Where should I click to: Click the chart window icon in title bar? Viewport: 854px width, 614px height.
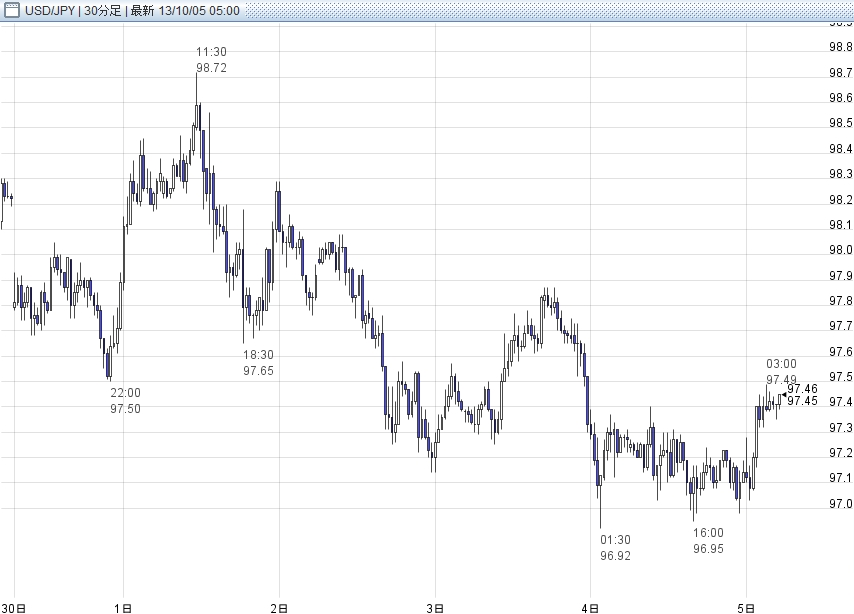click(x=11, y=10)
